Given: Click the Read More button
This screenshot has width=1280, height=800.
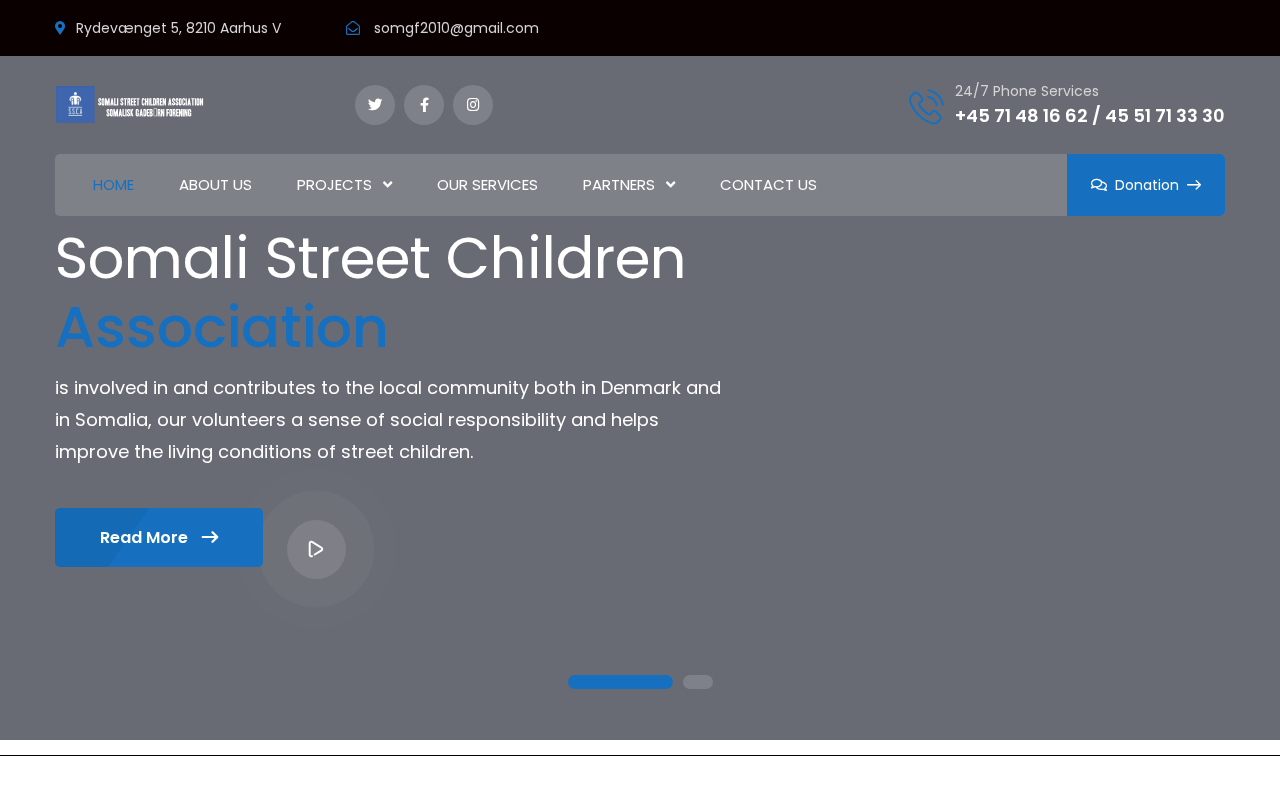Looking at the screenshot, I should click(x=159, y=537).
